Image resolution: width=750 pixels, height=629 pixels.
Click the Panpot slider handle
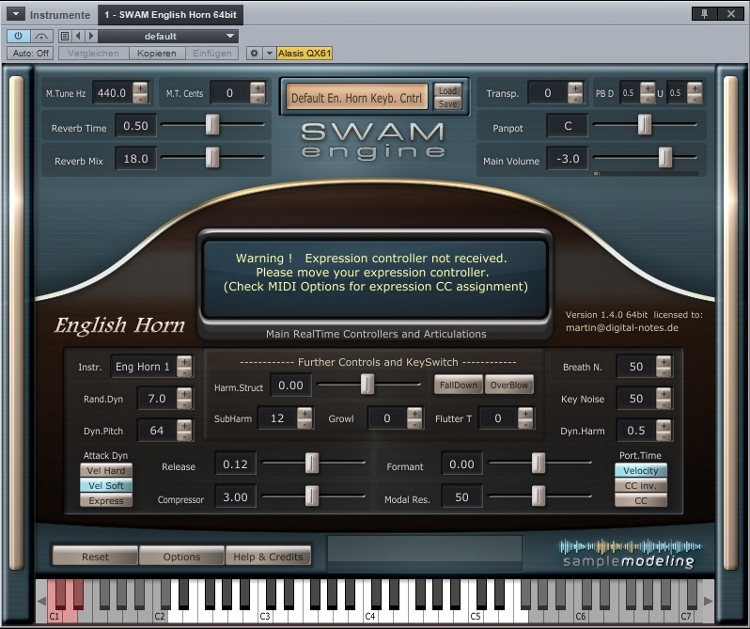(645, 124)
